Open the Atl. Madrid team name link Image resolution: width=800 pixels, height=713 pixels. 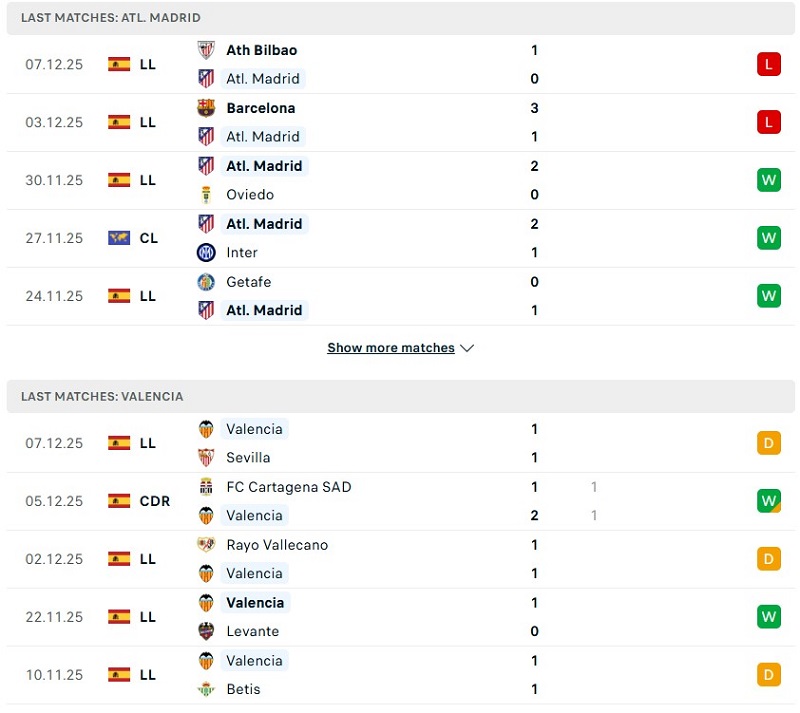pos(263,78)
